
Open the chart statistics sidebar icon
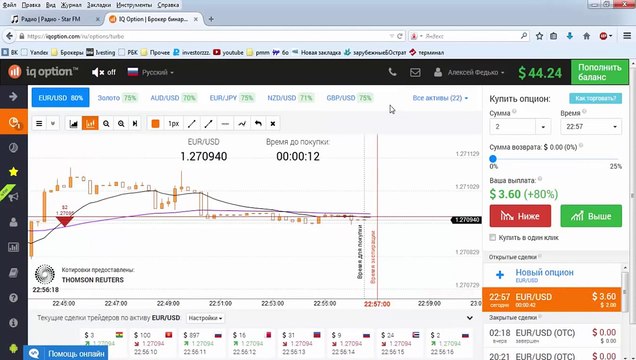13,247
